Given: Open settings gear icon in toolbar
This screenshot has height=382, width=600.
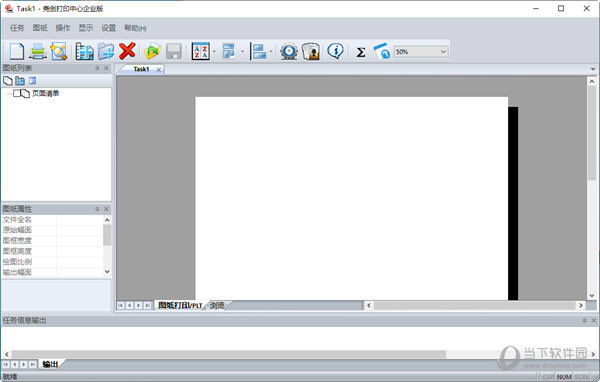Looking at the screenshot, I should [x=289, y=51].
